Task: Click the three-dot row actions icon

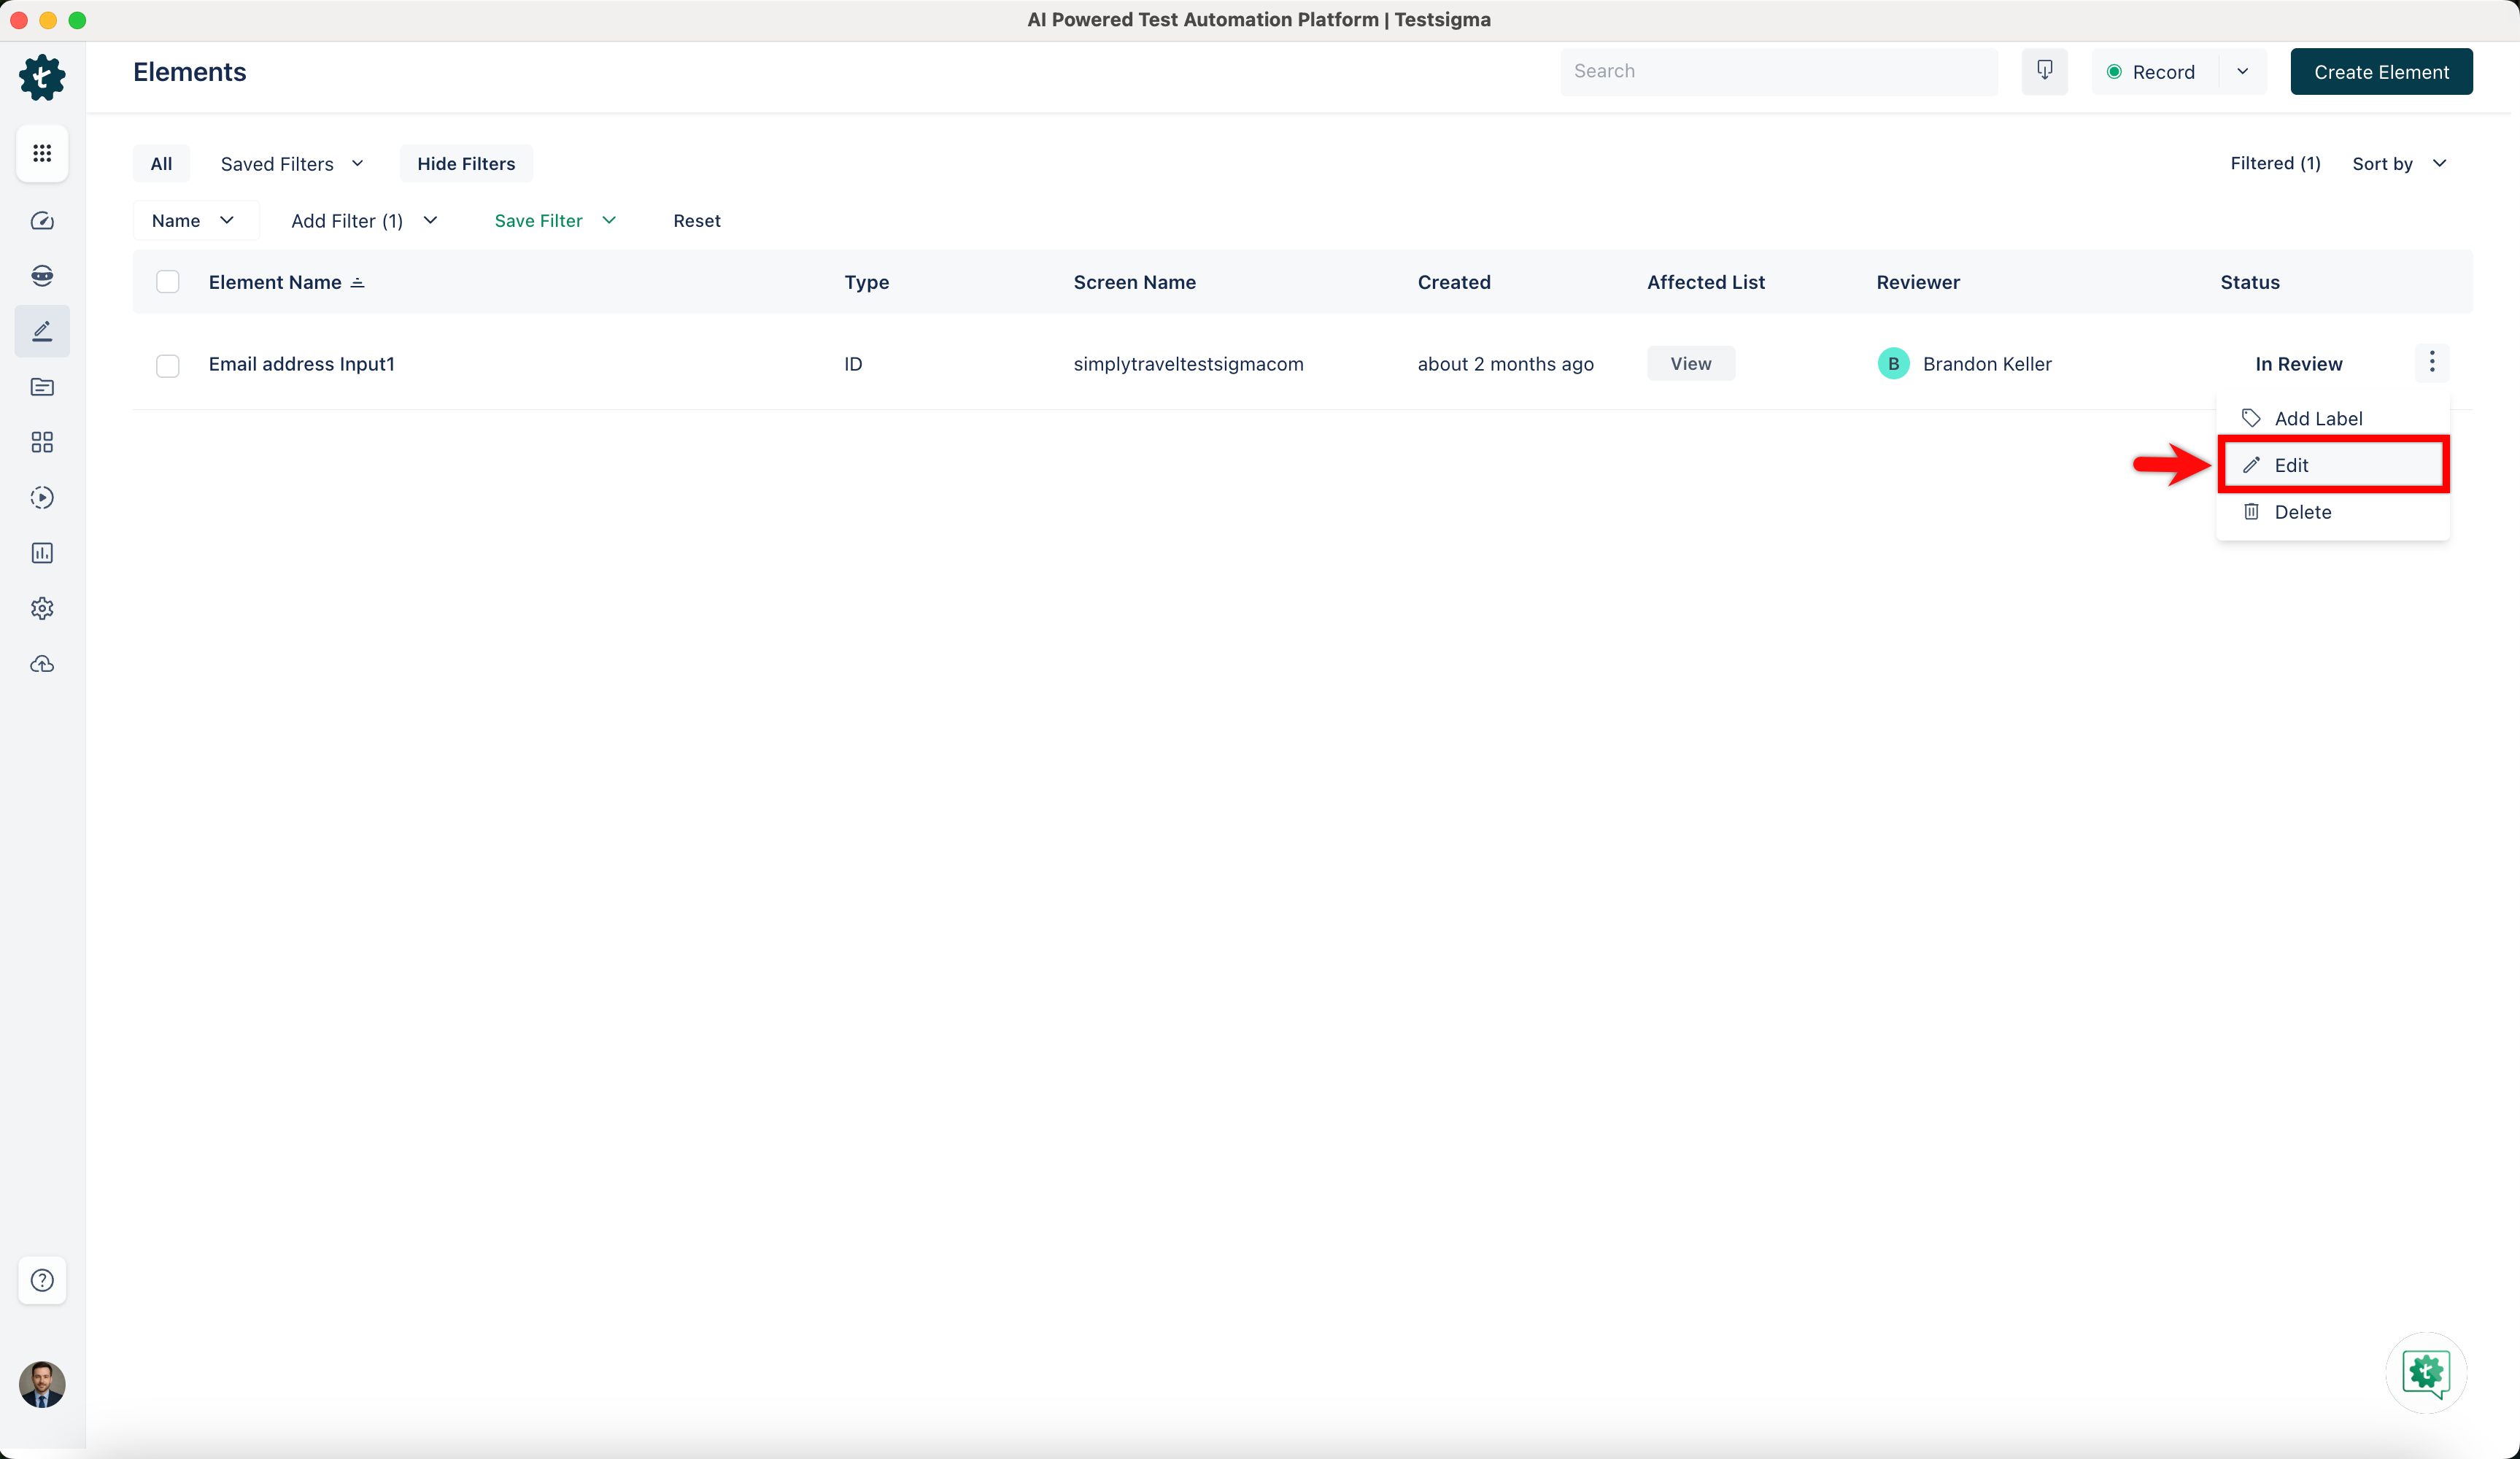Action: tap(2432, 362)
